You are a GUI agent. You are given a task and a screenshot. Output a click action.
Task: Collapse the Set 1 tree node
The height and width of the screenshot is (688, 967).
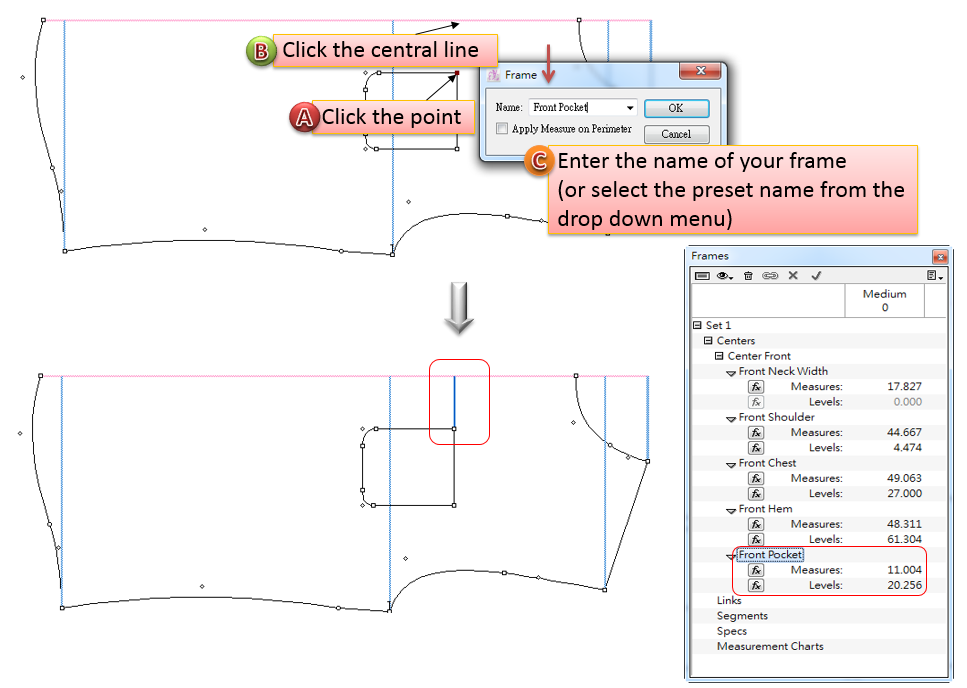point(697,326)
